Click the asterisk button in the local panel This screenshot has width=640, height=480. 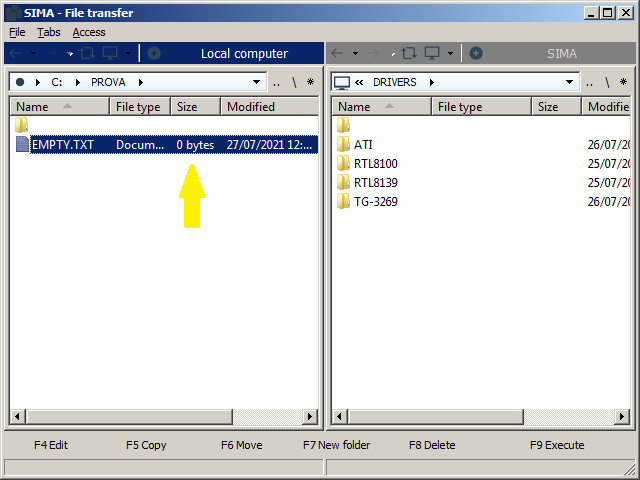[x=310, y=82]
